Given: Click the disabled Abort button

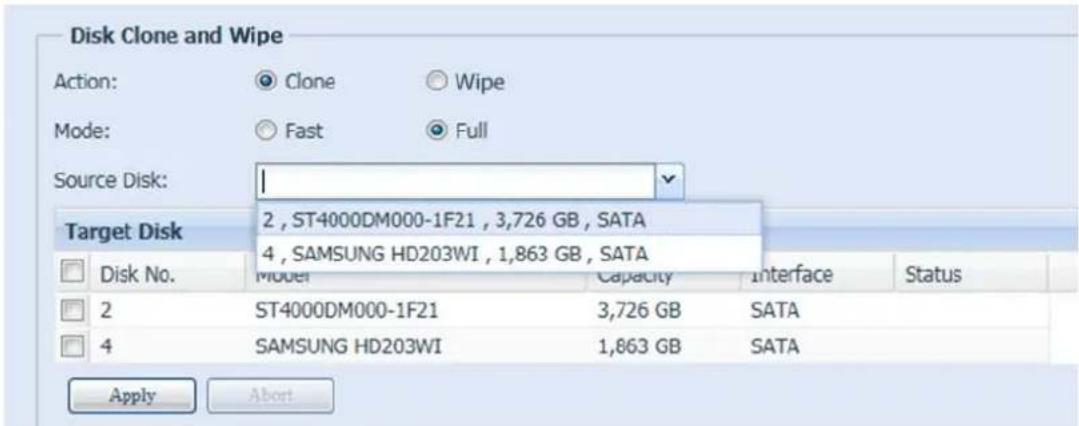Looking at the screenshot, I should 270,396.
